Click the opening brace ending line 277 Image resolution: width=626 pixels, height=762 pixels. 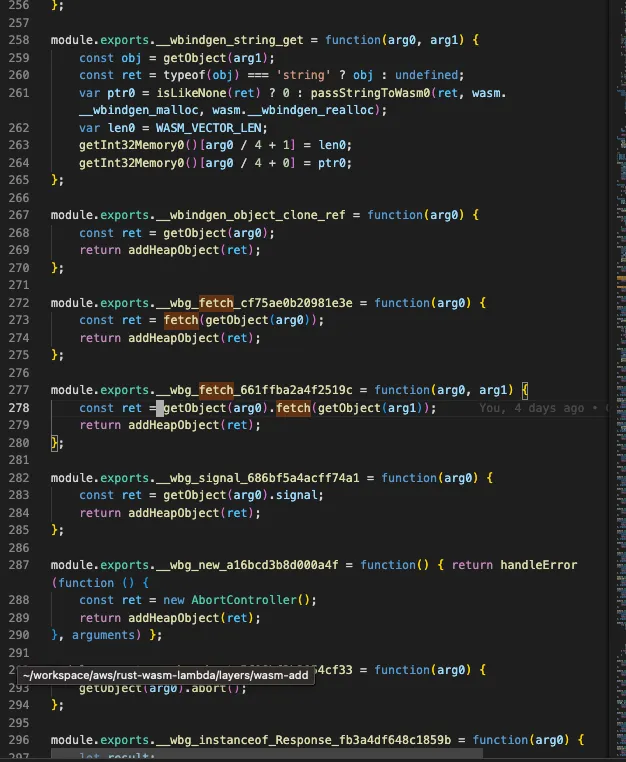click(x=524, y=390)
